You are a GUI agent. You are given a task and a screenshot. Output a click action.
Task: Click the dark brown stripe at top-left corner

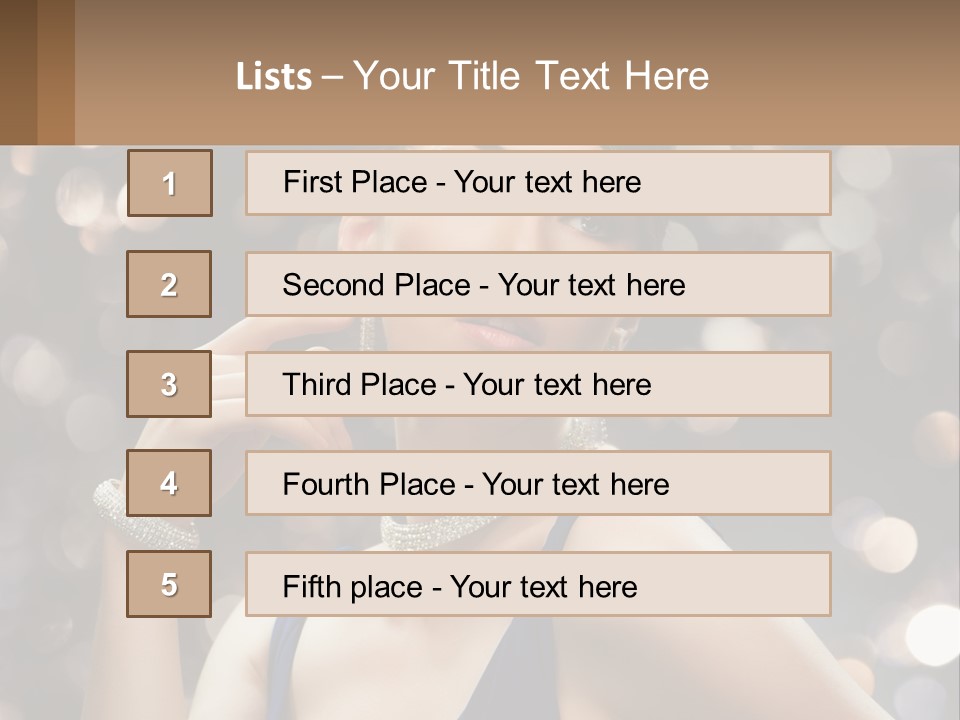[x=18, y=72]
